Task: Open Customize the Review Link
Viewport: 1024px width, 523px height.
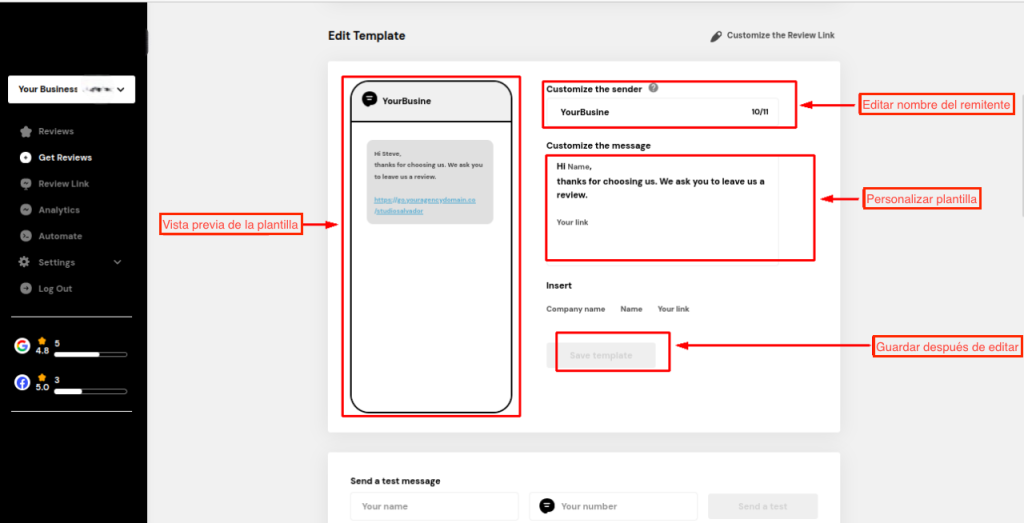Action: [x=772, y=36]
